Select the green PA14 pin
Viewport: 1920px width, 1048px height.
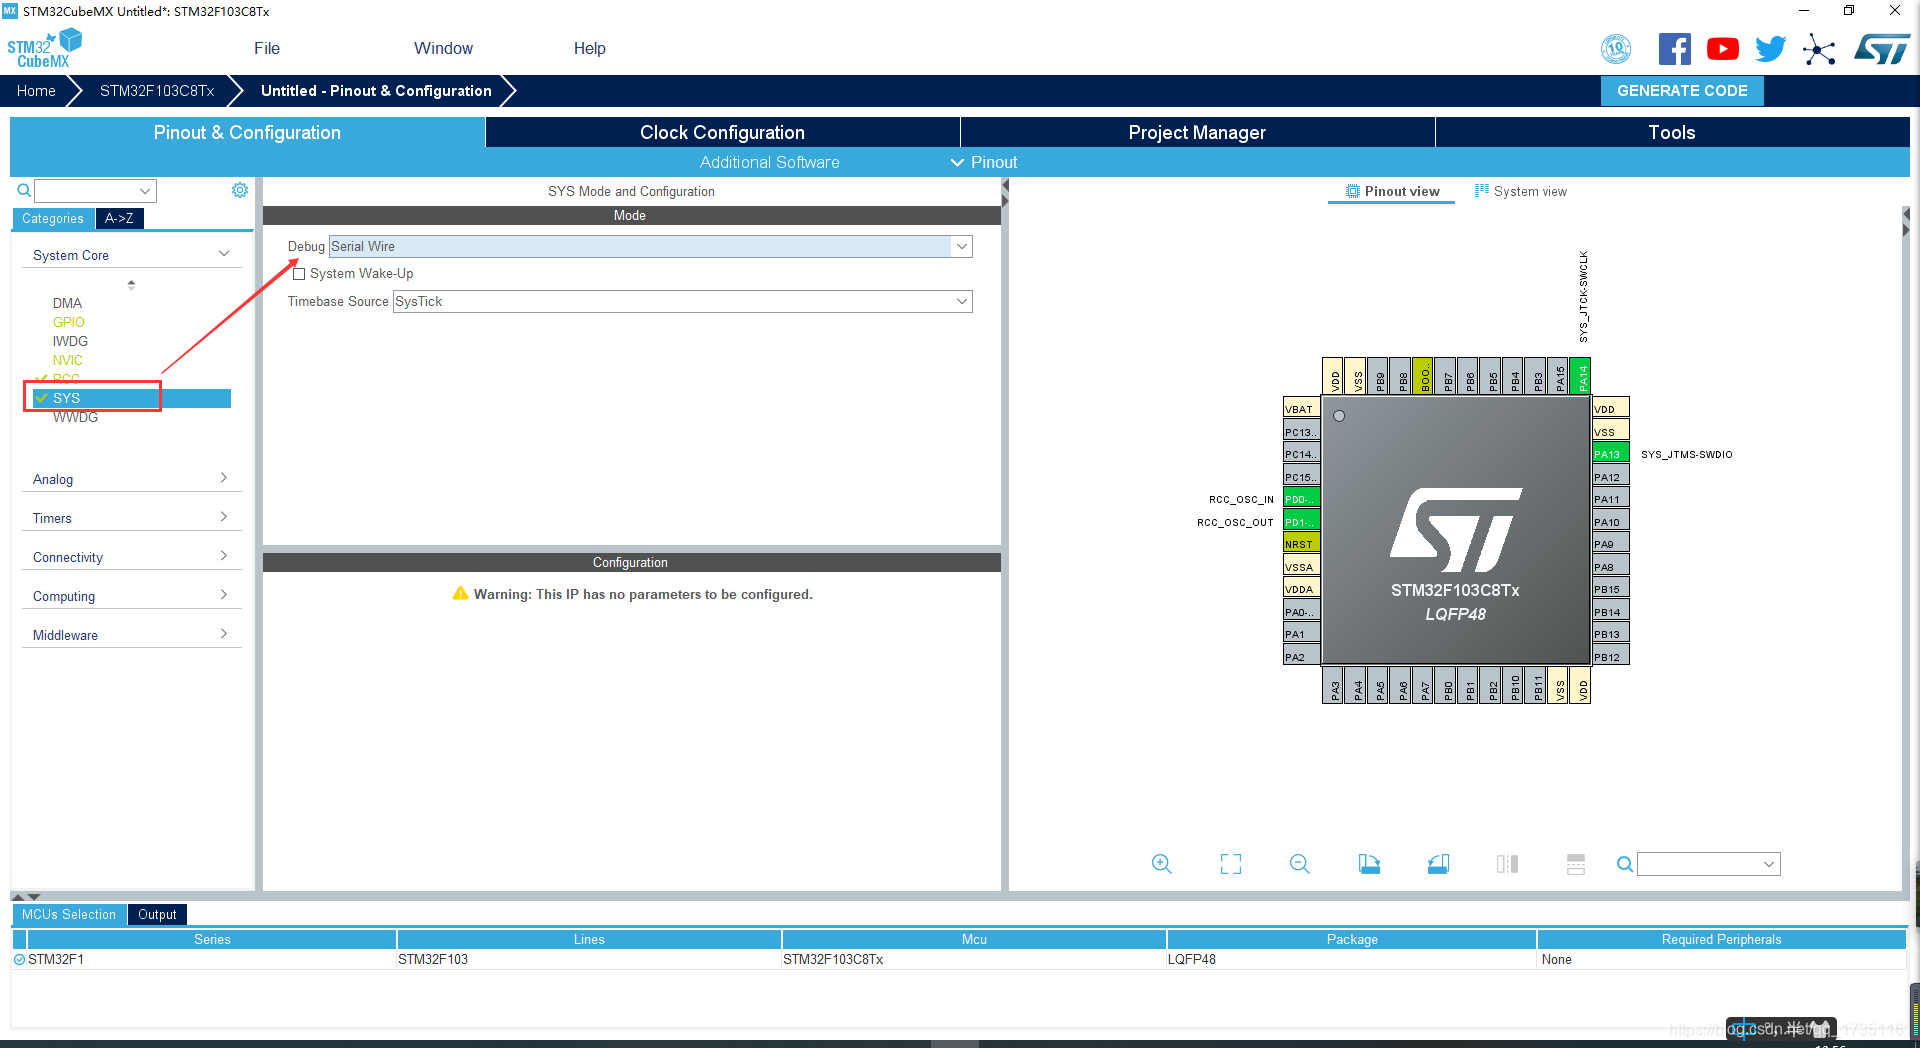click(x=1581, y=376)
